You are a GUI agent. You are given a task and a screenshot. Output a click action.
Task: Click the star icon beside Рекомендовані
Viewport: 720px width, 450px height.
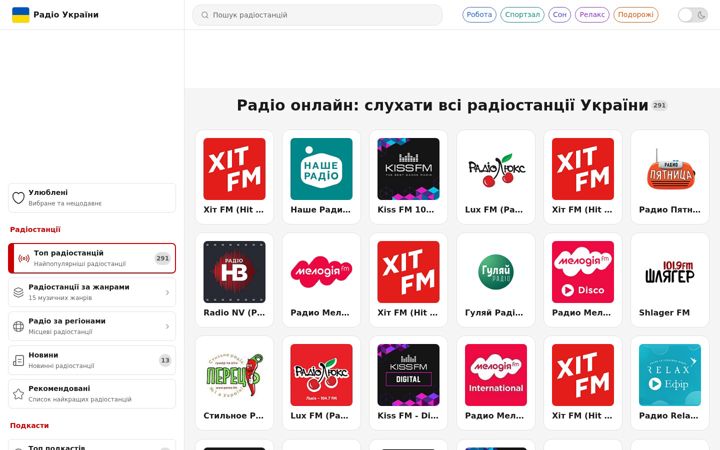click(18, 394)
